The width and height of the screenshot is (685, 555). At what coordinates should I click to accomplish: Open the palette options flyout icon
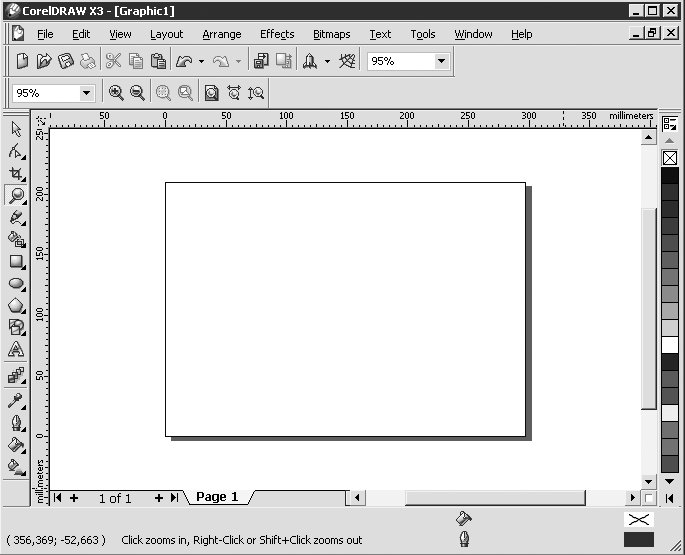670,124
